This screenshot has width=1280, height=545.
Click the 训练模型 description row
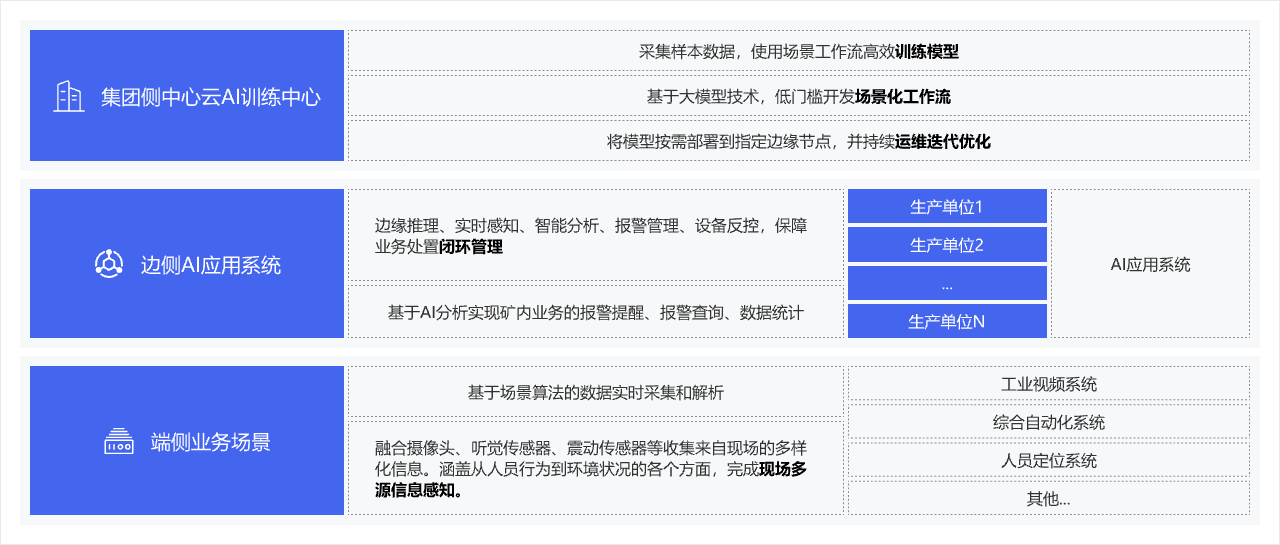tap(798, 51)
